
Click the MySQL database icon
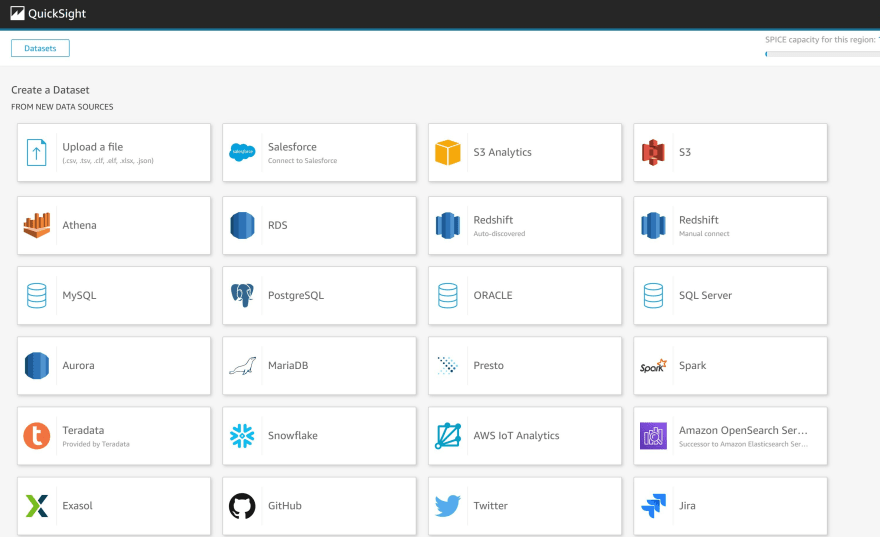36,296
